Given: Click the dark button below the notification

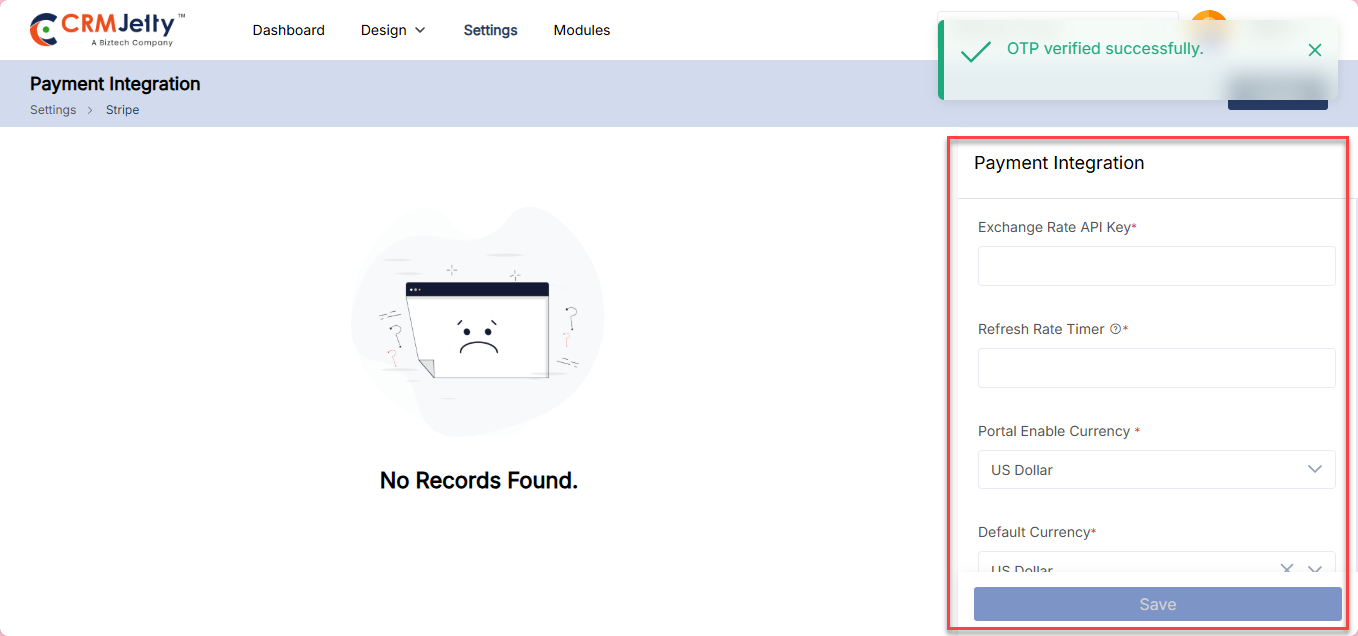Looking at the screenshot, I should click(x=1277, y=104).
